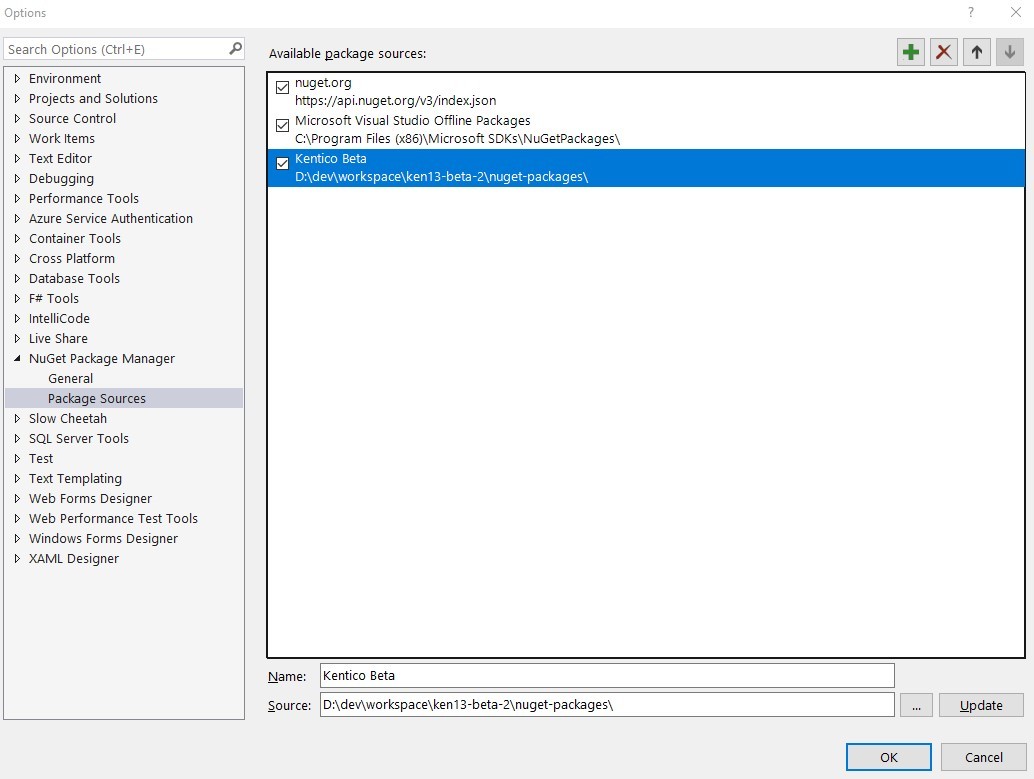Click the search magnifier icon in Search Options
Image resolution: width=1034 pixels, height=779 pixels.
point(235,49)
